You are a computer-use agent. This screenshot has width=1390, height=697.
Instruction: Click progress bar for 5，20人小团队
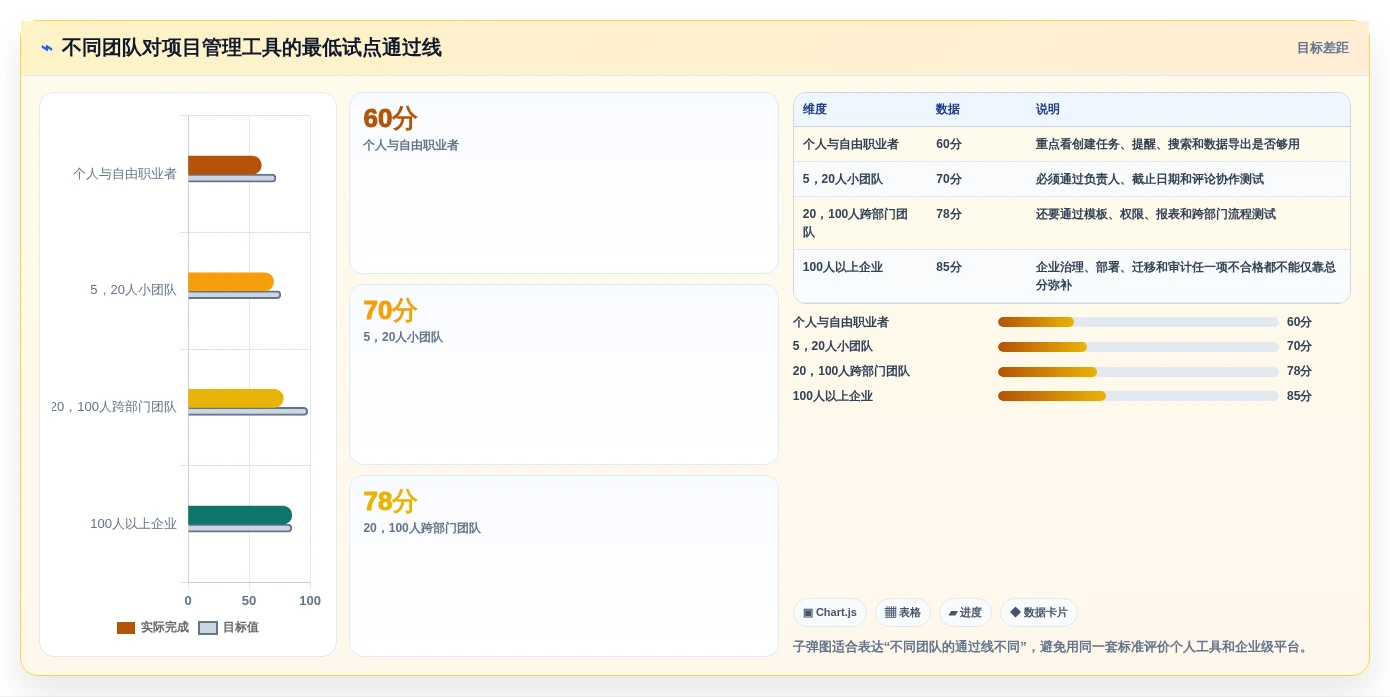coord(1138,347)
